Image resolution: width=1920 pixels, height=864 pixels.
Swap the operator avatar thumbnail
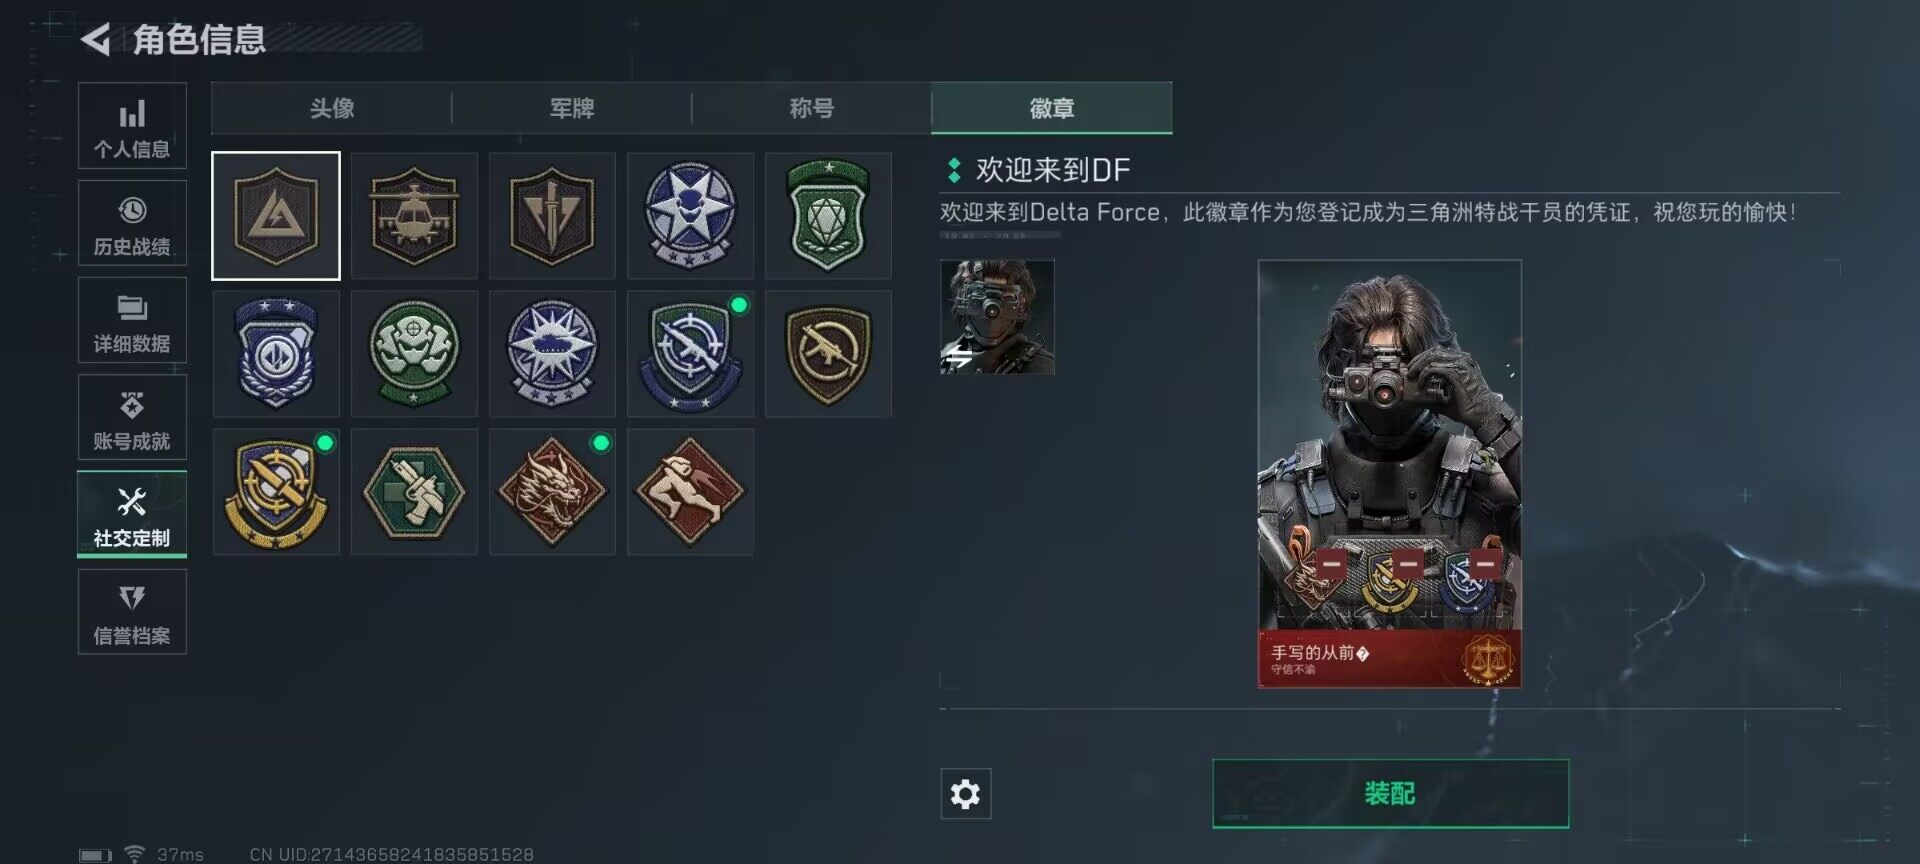[997, 317]
